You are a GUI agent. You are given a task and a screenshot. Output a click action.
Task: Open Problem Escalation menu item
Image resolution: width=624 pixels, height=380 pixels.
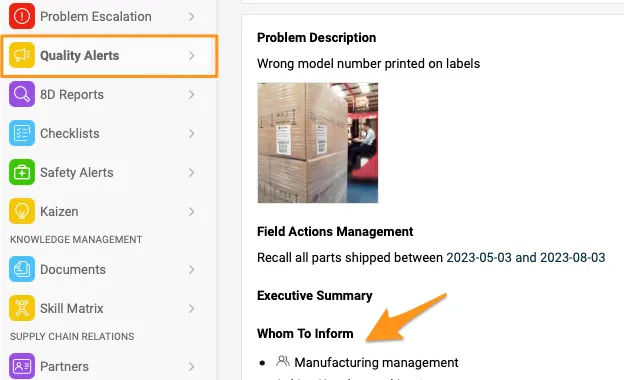coord(109,16)
